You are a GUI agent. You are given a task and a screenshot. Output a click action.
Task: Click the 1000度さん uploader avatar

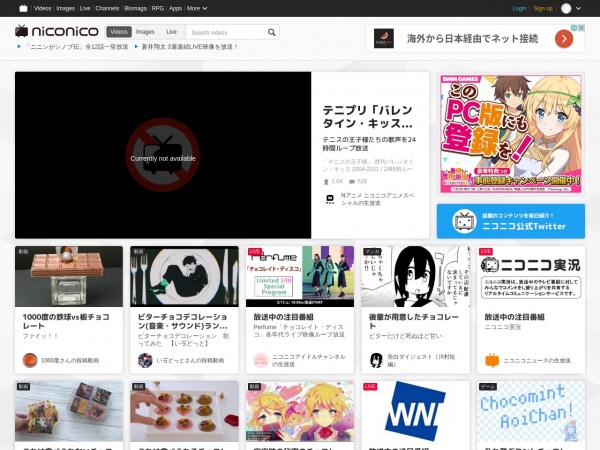coord(30,360)
